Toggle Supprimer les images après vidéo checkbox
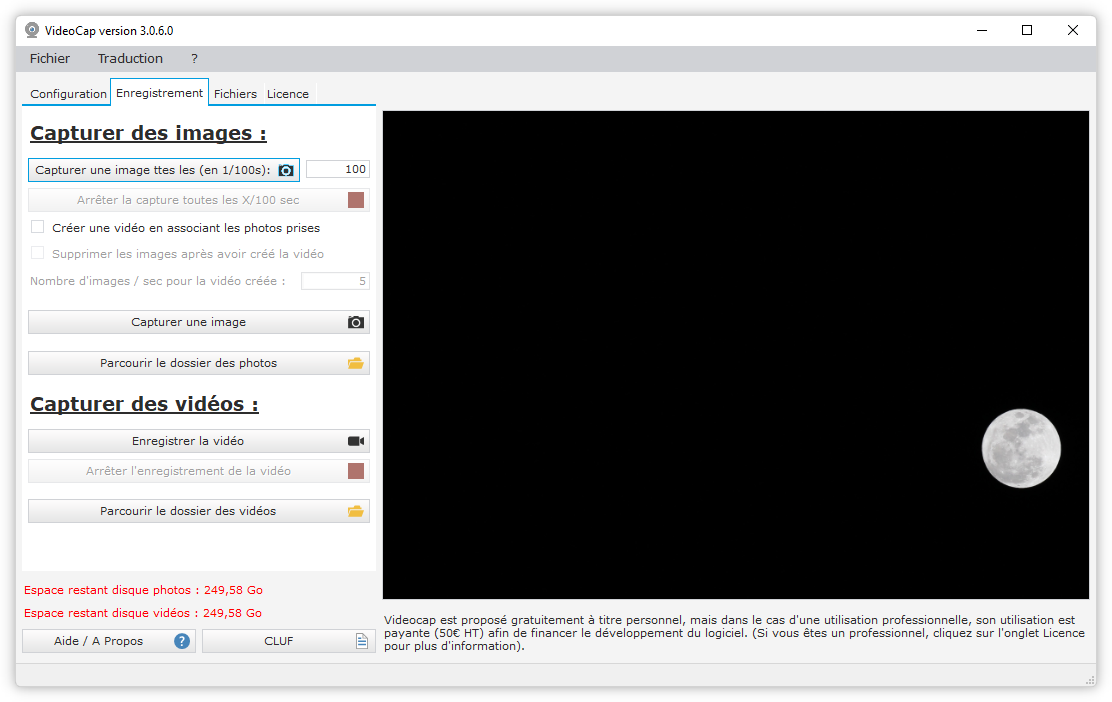 tap(38, 253)
